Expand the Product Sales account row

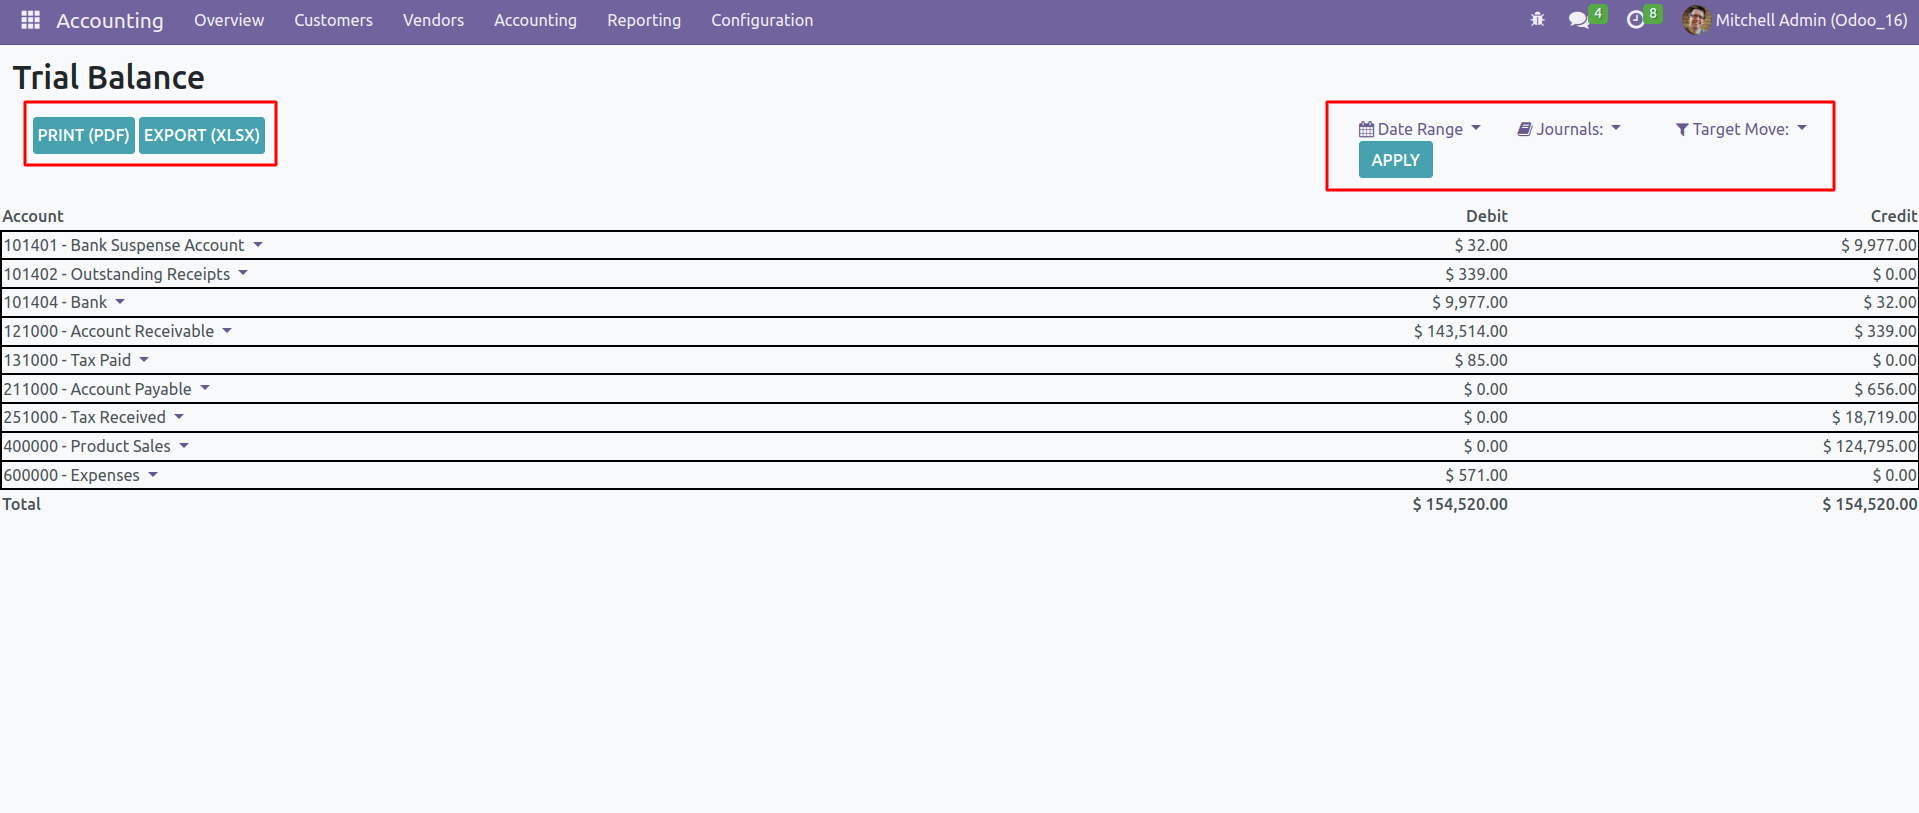184,446
